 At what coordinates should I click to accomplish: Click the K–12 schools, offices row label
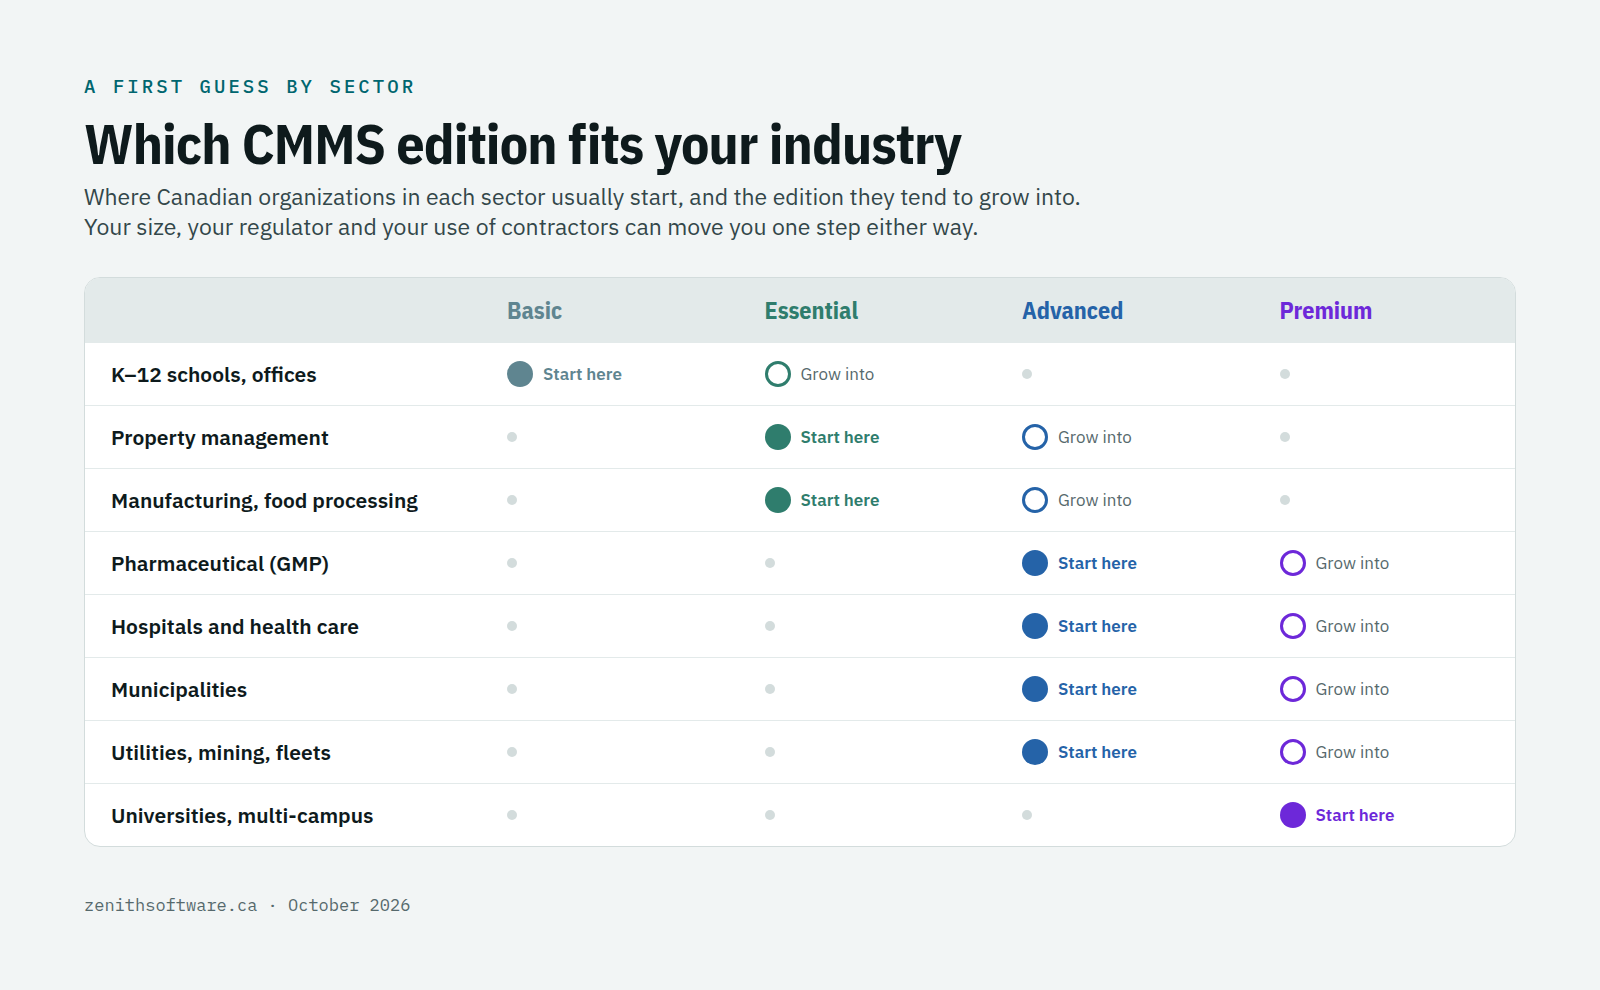click(x=214, y=375)
